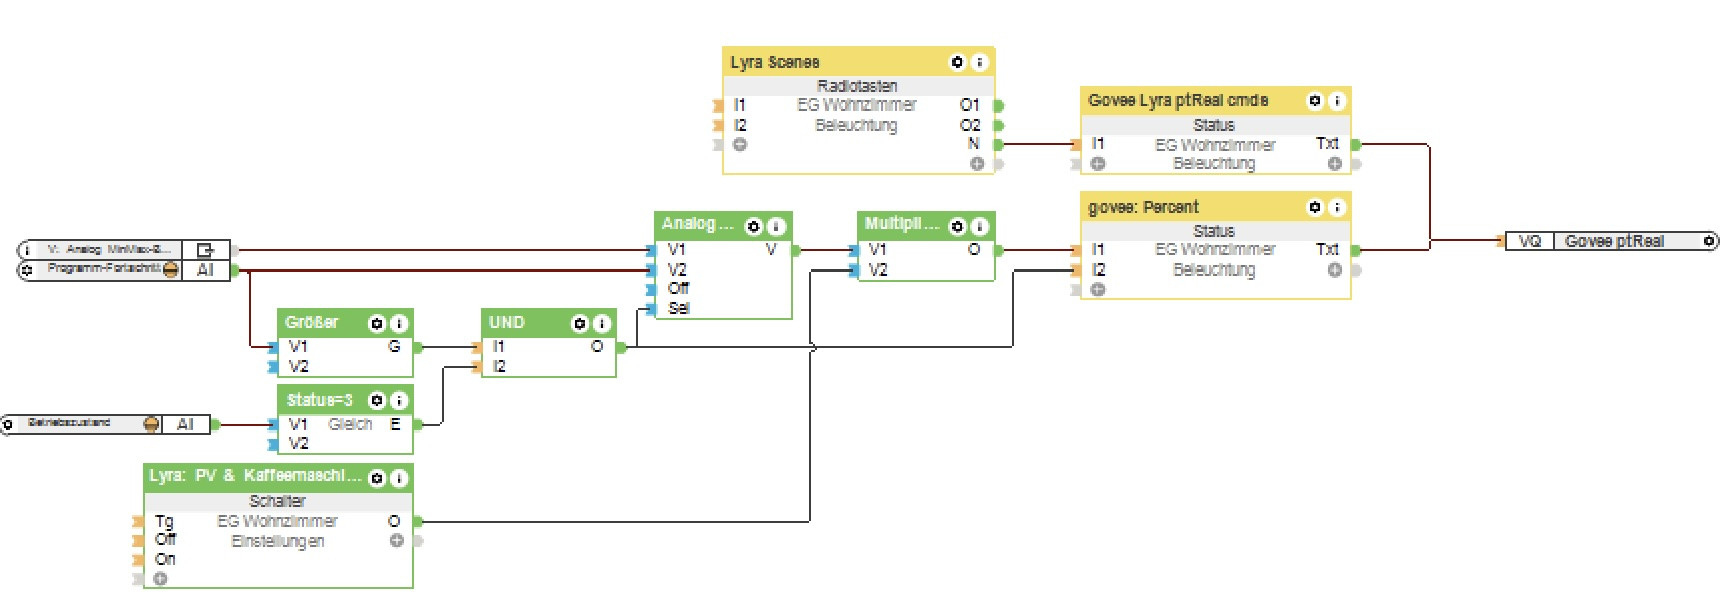Click E output of Status=3 block
This screenshot has width=1734, height=608.
(x=395, y=424)
